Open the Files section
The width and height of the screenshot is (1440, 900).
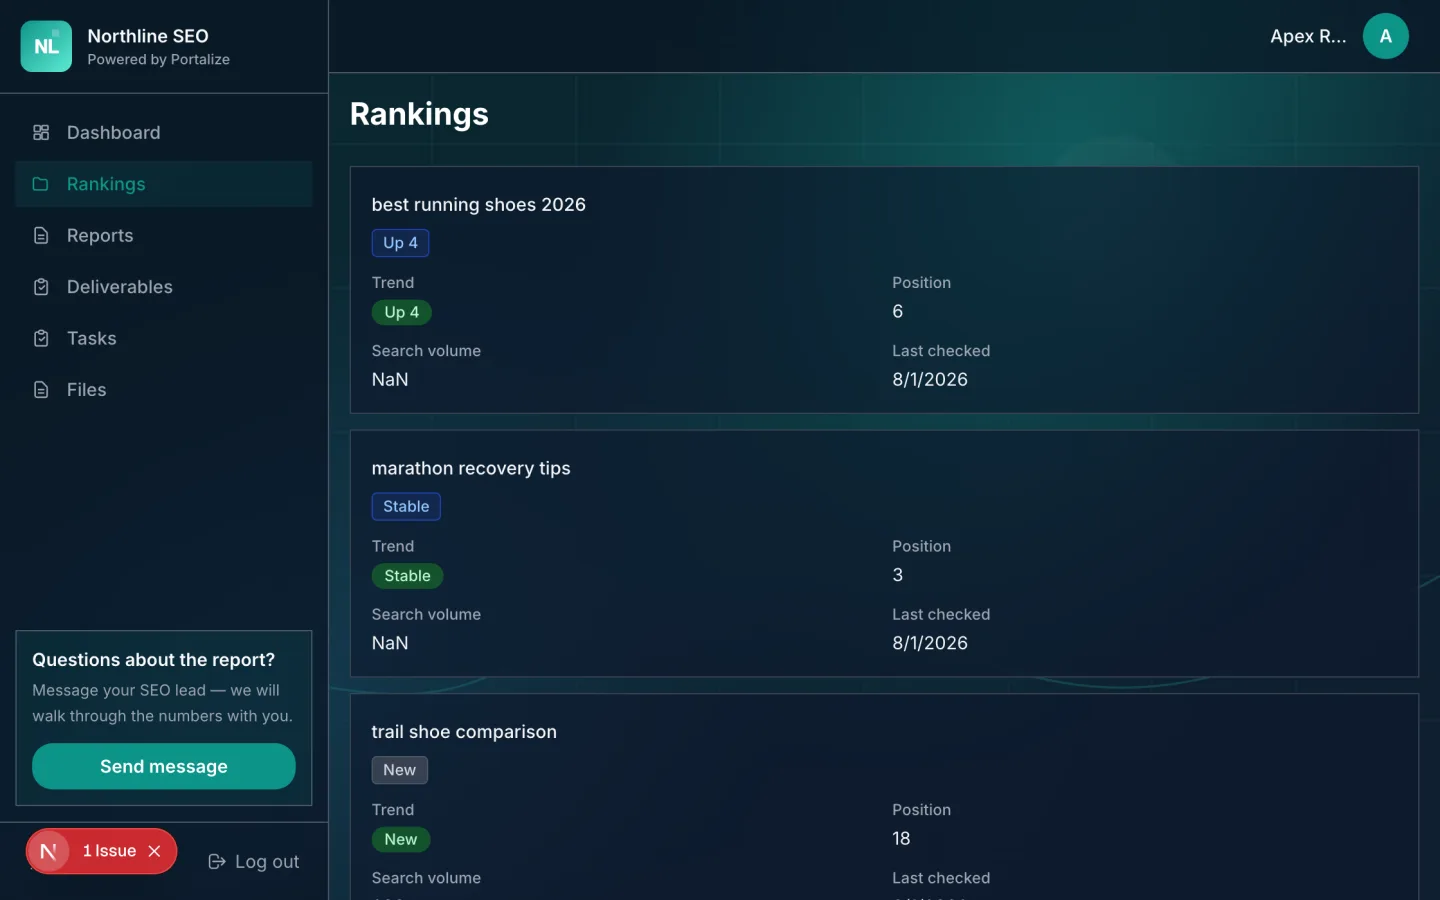pos(164,390)
